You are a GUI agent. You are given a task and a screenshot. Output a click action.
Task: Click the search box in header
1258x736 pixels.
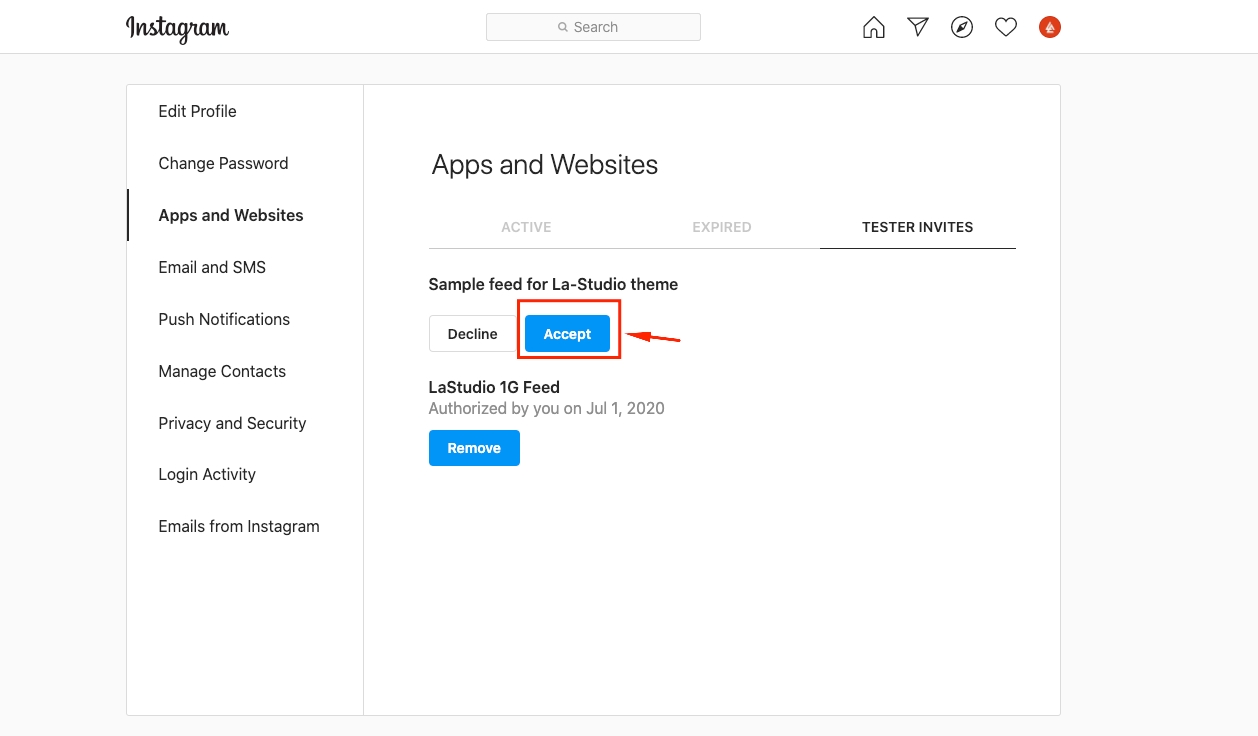pyautogui.click(x=593, y=27)
